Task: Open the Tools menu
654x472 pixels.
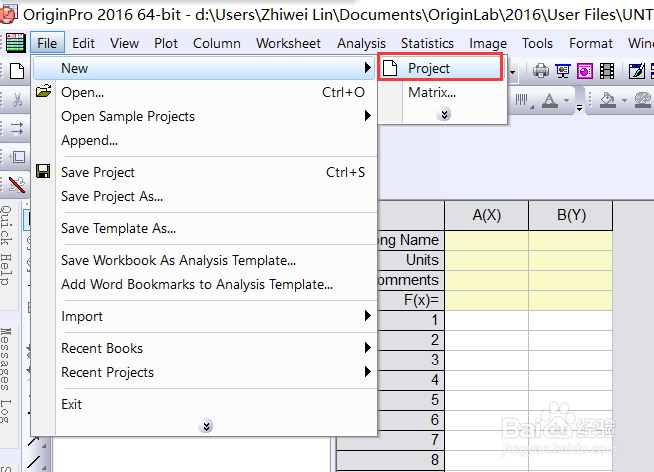Action: [x=537, y=43]
